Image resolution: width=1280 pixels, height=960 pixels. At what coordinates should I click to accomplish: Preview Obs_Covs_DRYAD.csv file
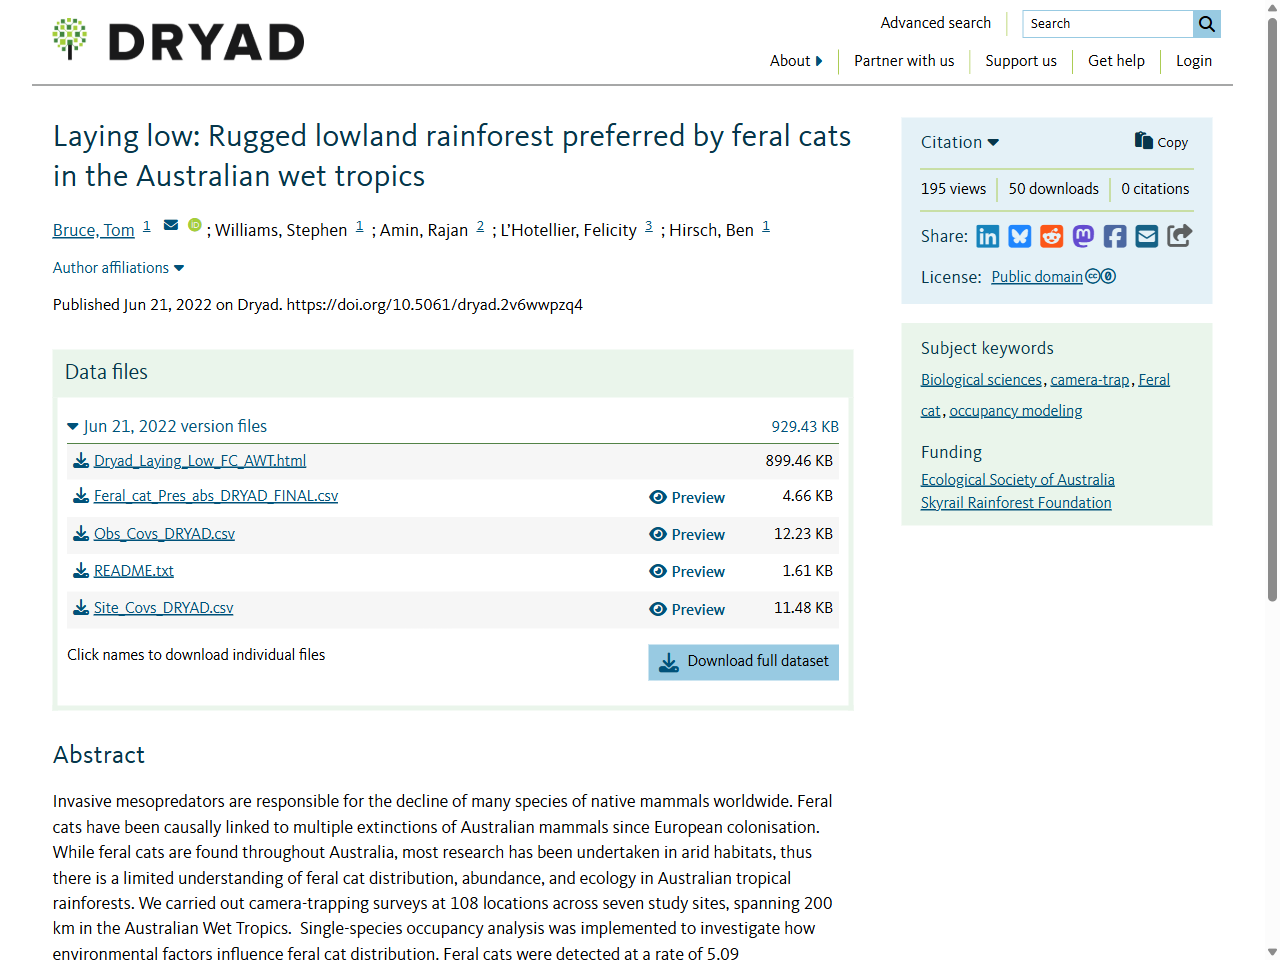[687, 535]
